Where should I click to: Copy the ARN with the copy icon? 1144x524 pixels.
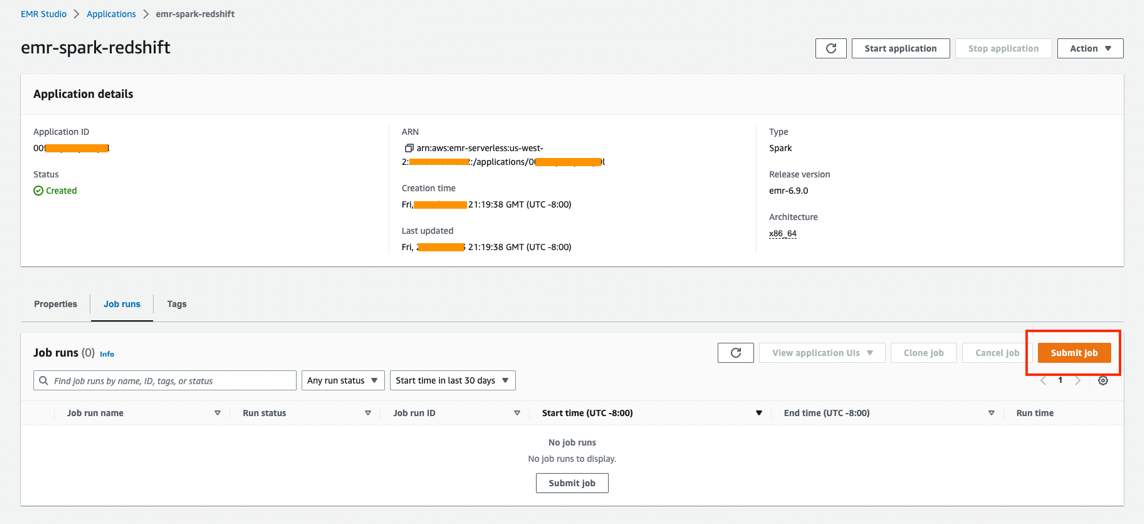409,148
